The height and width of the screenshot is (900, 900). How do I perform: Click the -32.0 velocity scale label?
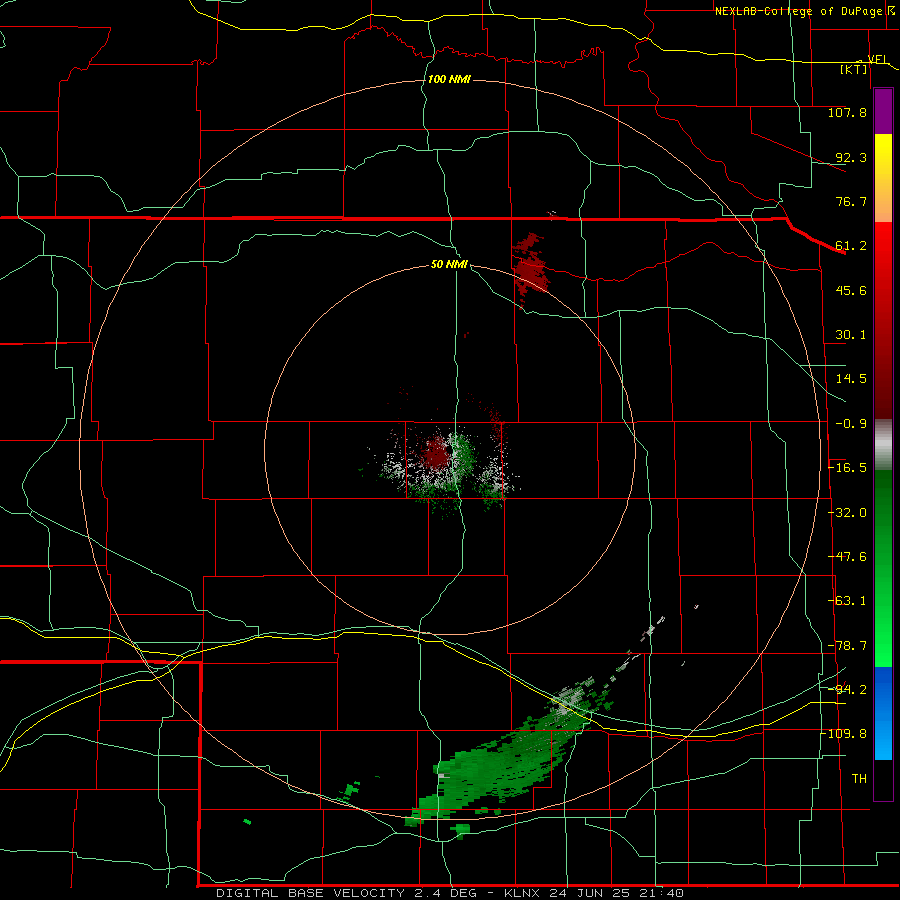pyautogui.click(x=848, y=513)
